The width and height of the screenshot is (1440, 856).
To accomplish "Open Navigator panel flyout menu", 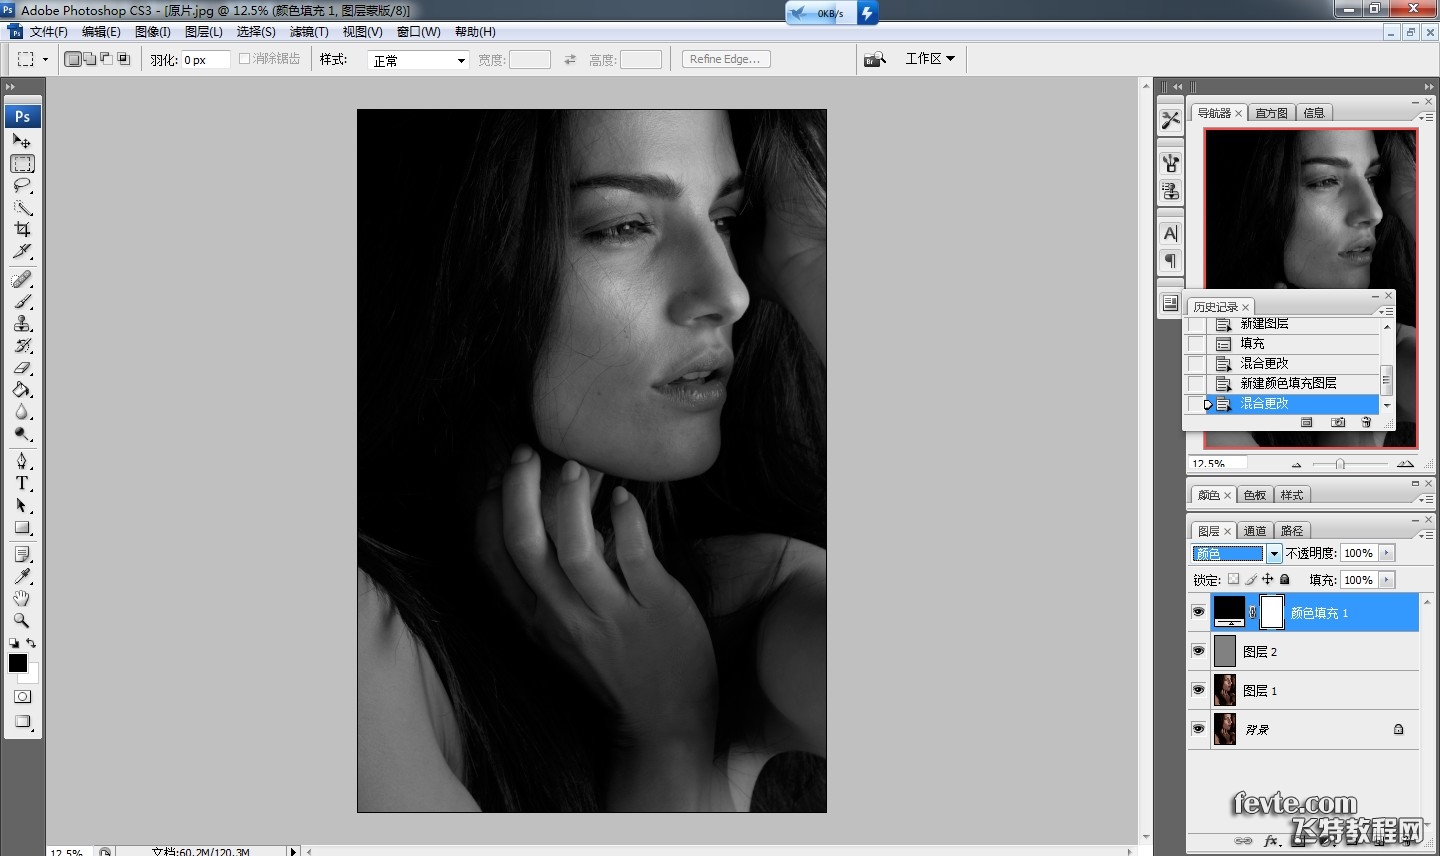I will 1425,117.
